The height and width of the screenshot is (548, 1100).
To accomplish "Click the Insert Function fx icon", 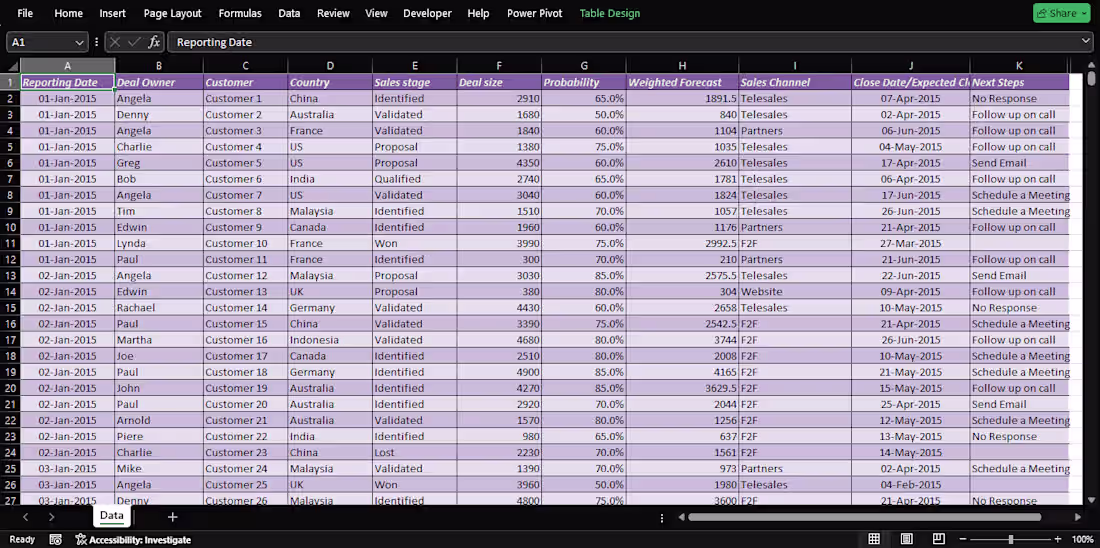I will [154, 42].
